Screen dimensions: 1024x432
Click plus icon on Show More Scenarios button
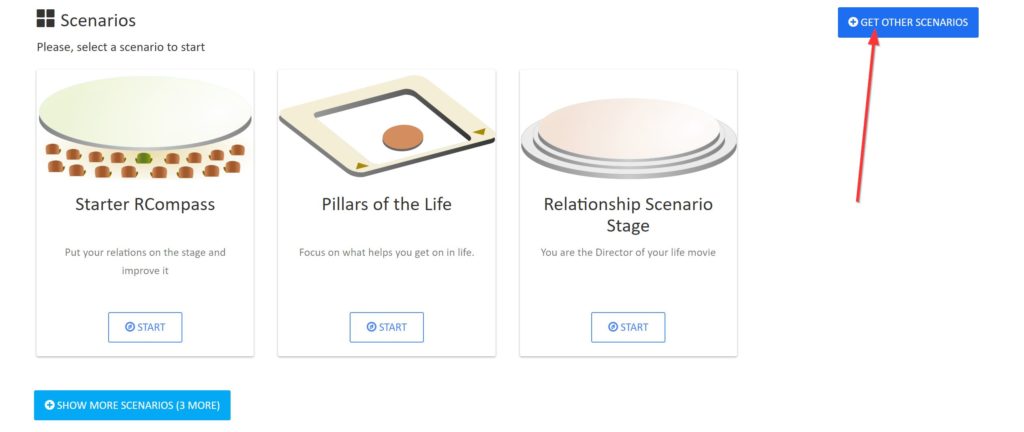[50, 405]
